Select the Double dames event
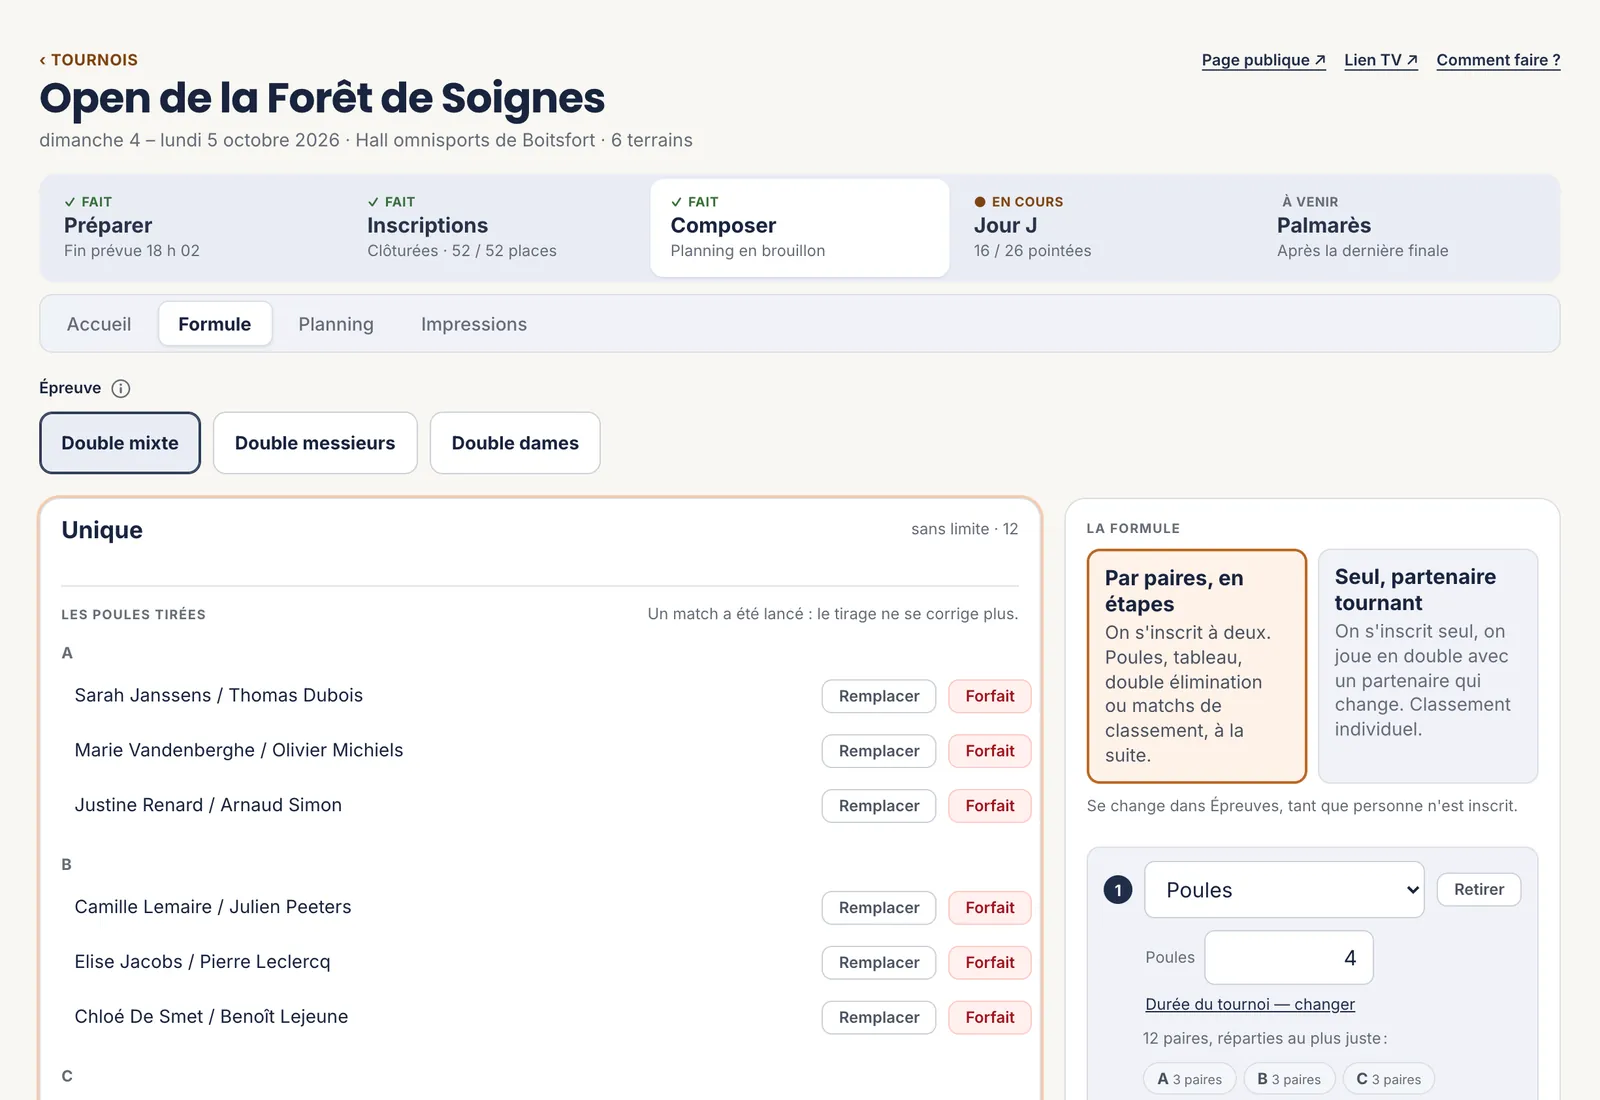This screenshot has height=1100, width=1600. tap(515, 443)
